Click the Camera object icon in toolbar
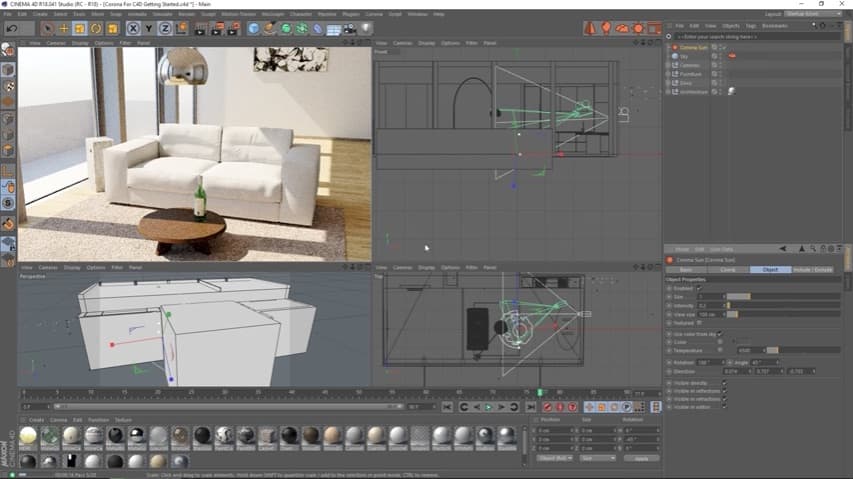The image size is (853, 479). [x=350, y=28]
